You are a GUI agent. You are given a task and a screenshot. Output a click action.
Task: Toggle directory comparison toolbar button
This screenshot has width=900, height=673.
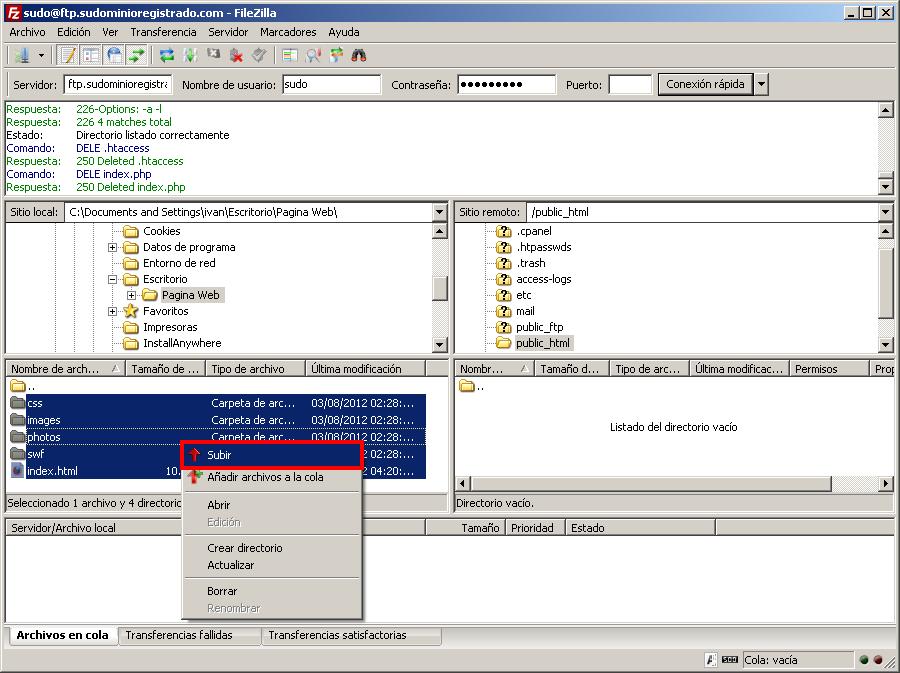[290, 55]
